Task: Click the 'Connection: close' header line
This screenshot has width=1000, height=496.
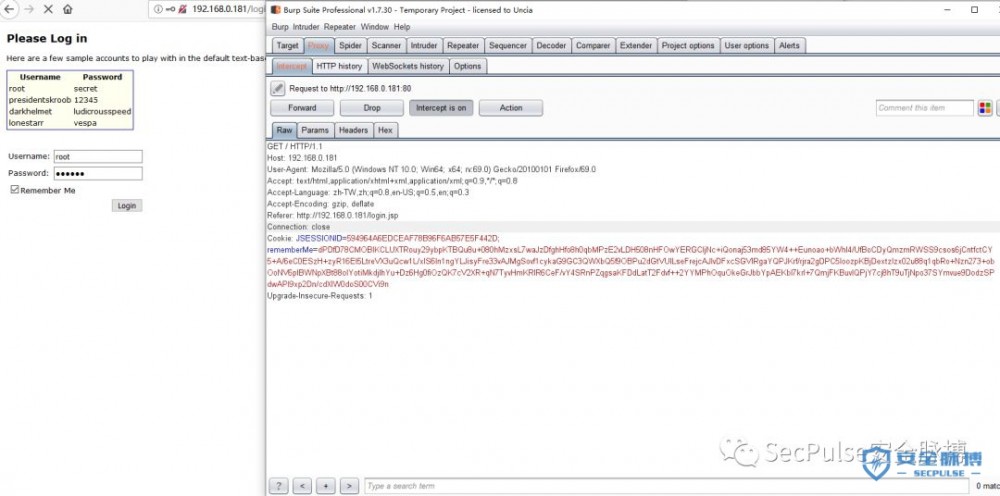Action: point(298,226)
